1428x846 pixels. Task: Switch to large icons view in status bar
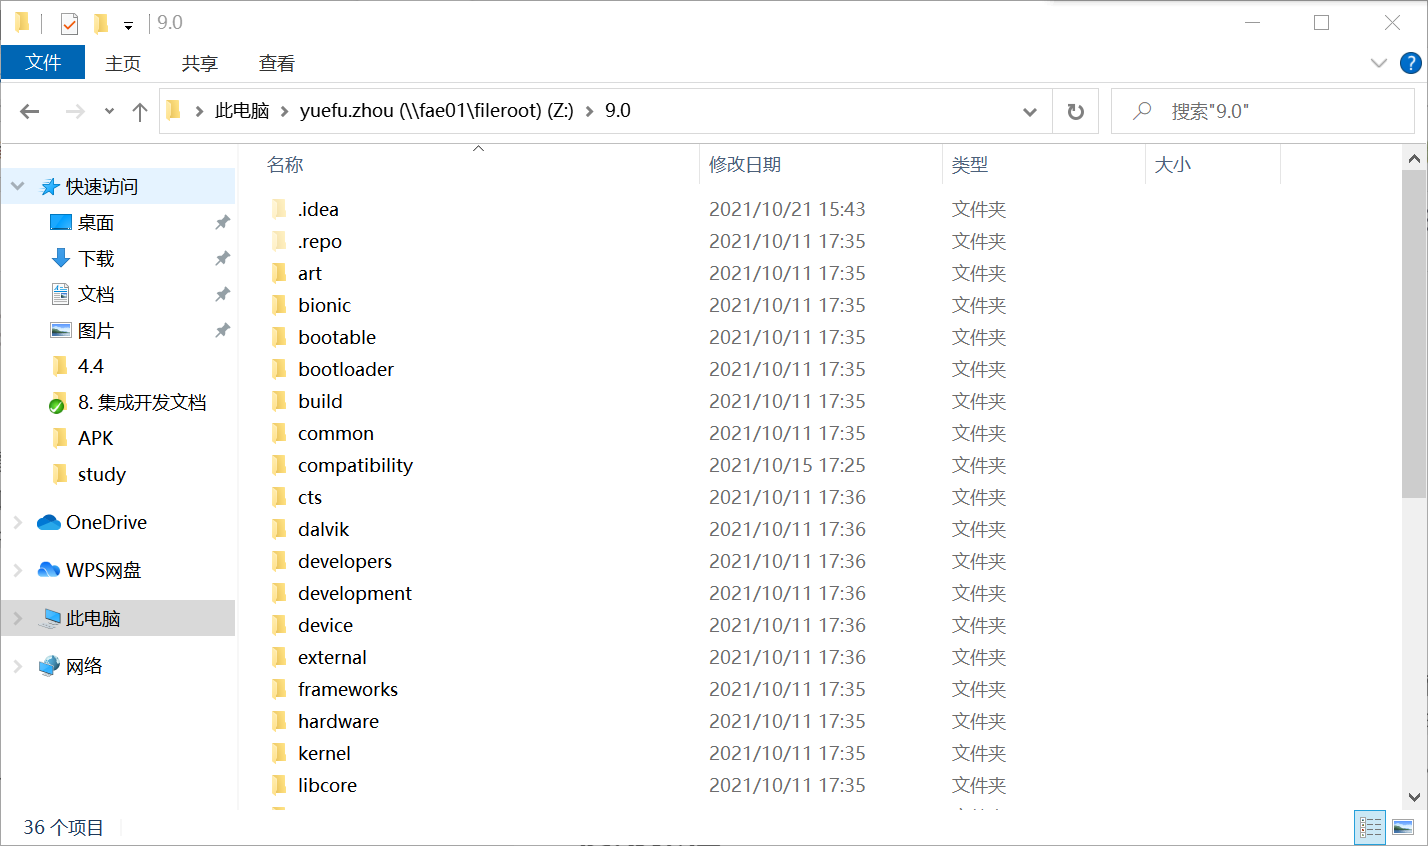click(x=1403, y=827)
